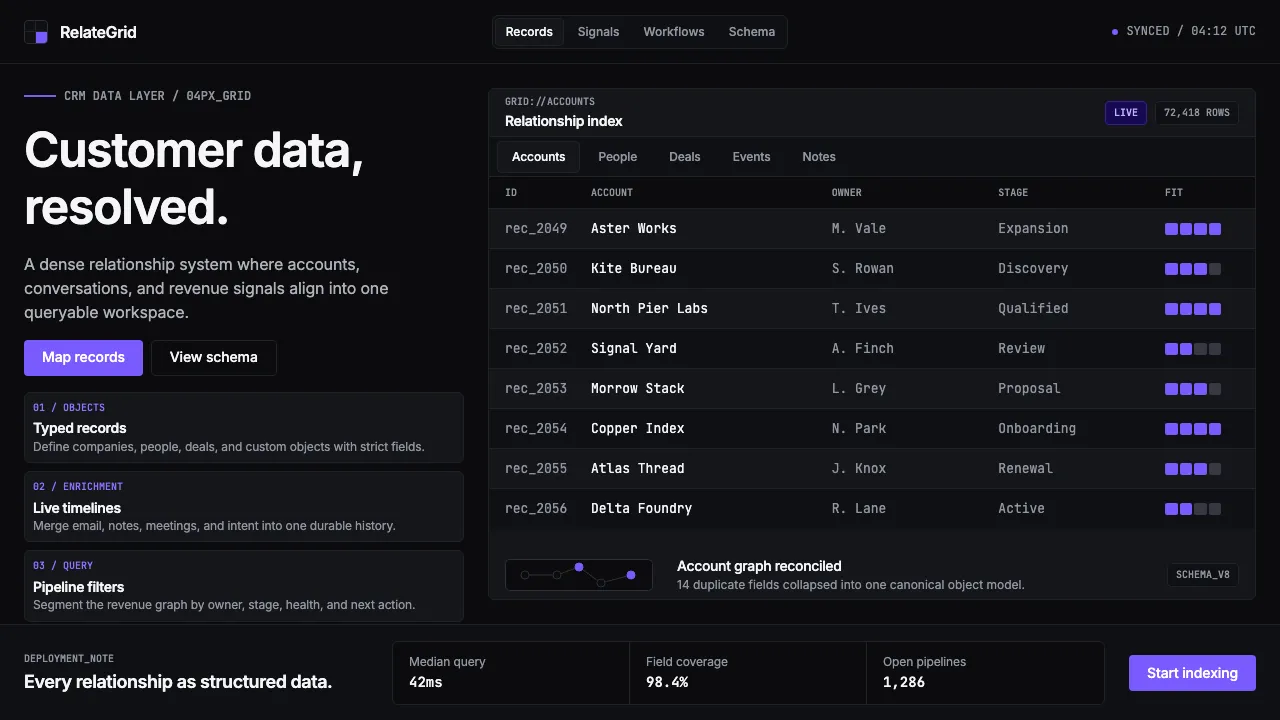This screenshot has width=1280, height=720.
Task: Click the Expansion stage cell
Action: point(1033,228)
